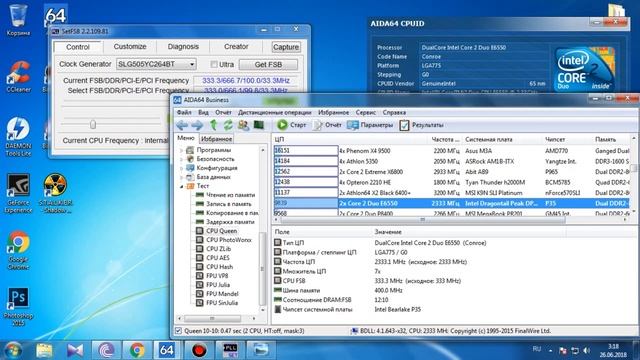The width and height of the screenshot is (640, 360).
Task: Click the PLL SET taskbar icon
Action: (231, 350)
